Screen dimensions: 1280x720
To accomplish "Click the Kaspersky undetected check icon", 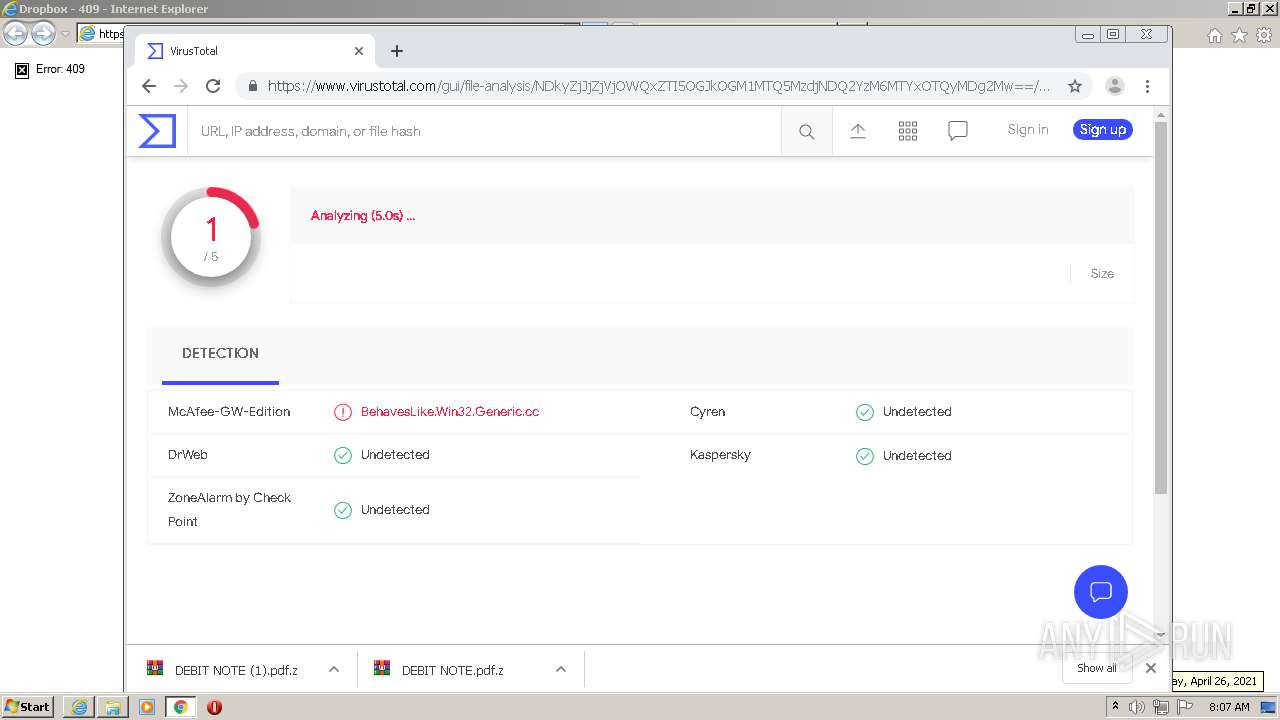I will pos(865,456).
